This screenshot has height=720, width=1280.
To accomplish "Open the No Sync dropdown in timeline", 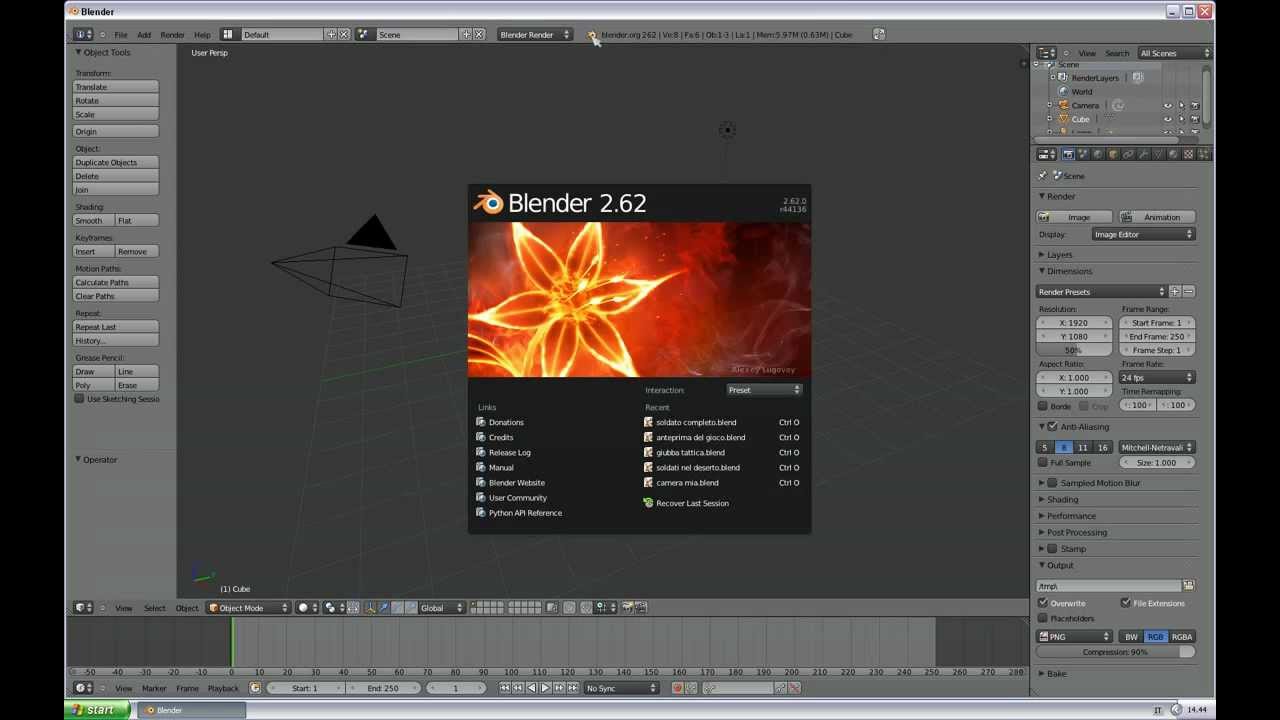I will [622, 688].
